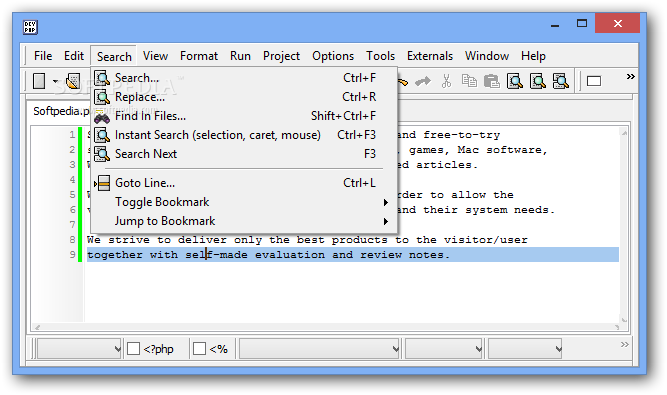Click the horizontal scrollbar left arrow
This screenshot has height=395, width=667.
tap(37, 327)
